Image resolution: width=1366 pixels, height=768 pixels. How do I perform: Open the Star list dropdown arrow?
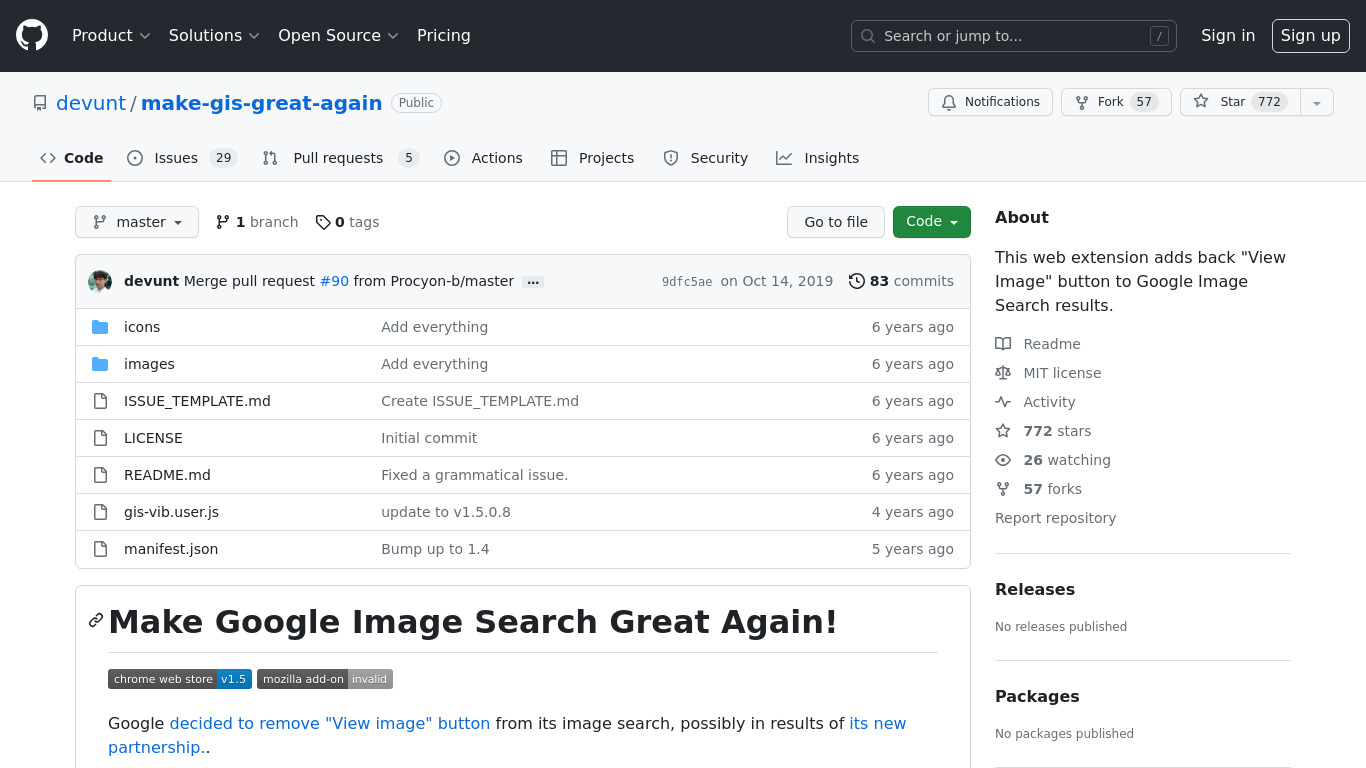click(1317, 102)
